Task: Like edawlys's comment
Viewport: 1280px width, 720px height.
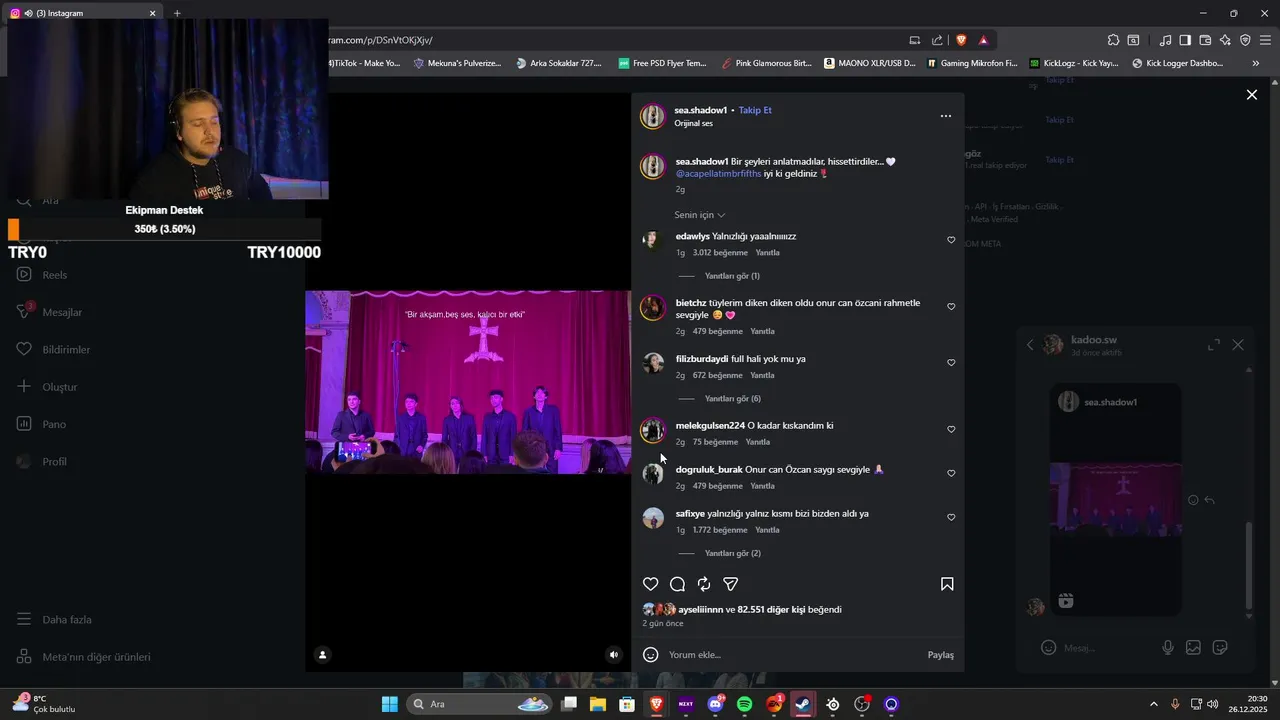Action: click(x=951, y=240)
